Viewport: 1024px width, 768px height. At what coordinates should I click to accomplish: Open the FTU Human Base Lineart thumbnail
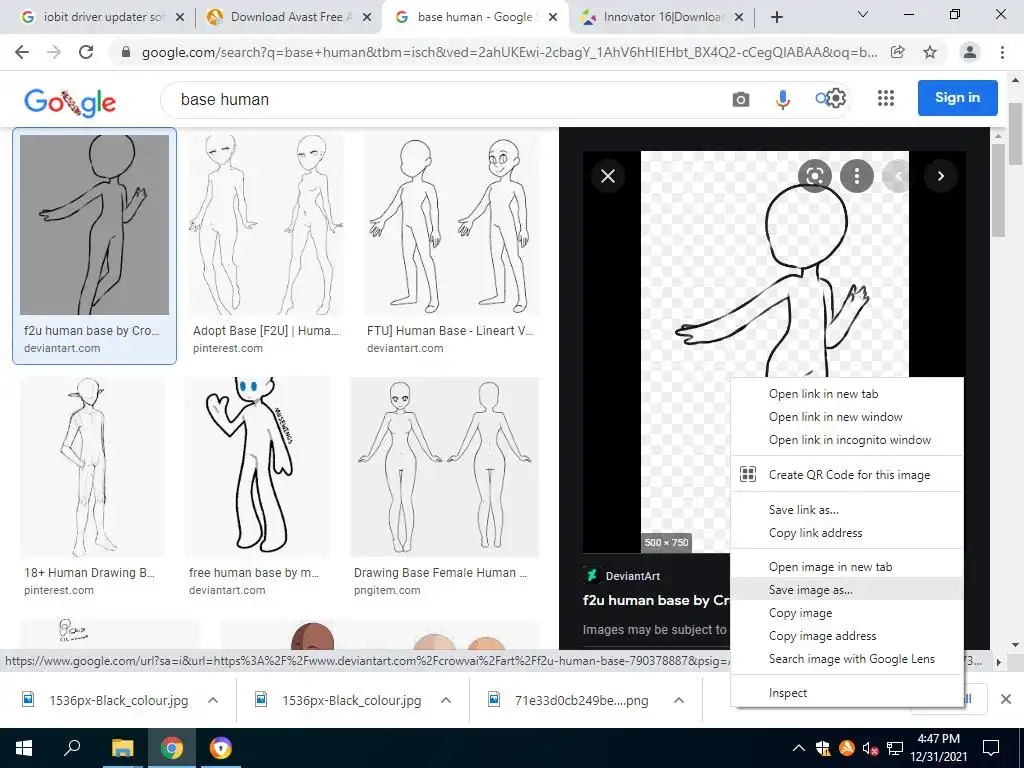coord(451,225)
